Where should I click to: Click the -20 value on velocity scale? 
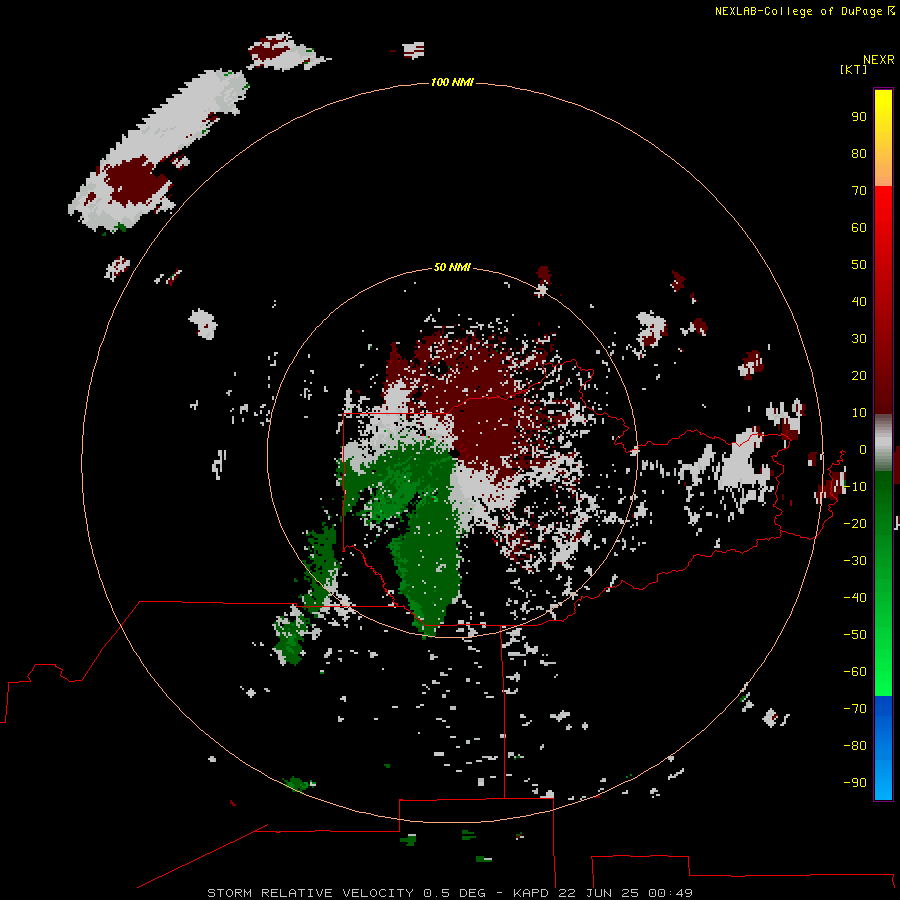(855, 524)
